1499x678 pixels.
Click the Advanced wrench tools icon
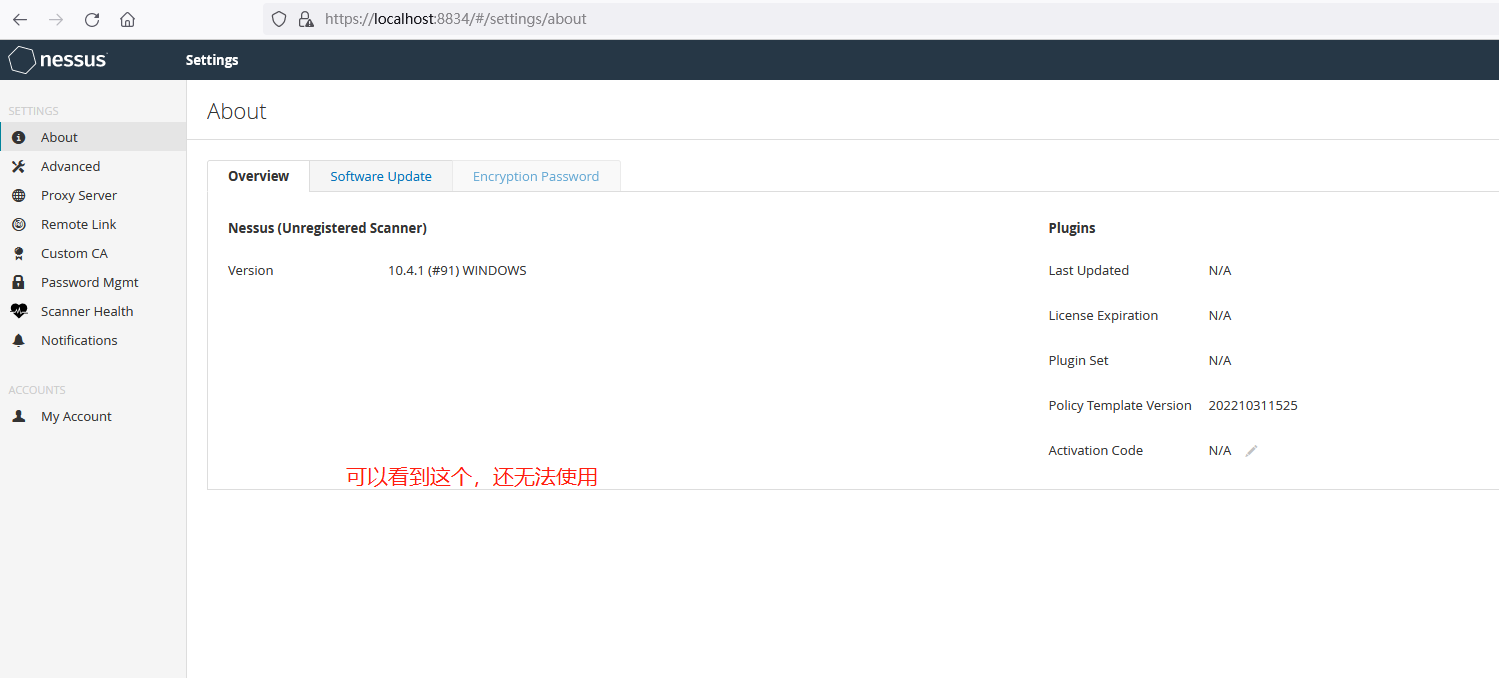click(x=18, y=166)
